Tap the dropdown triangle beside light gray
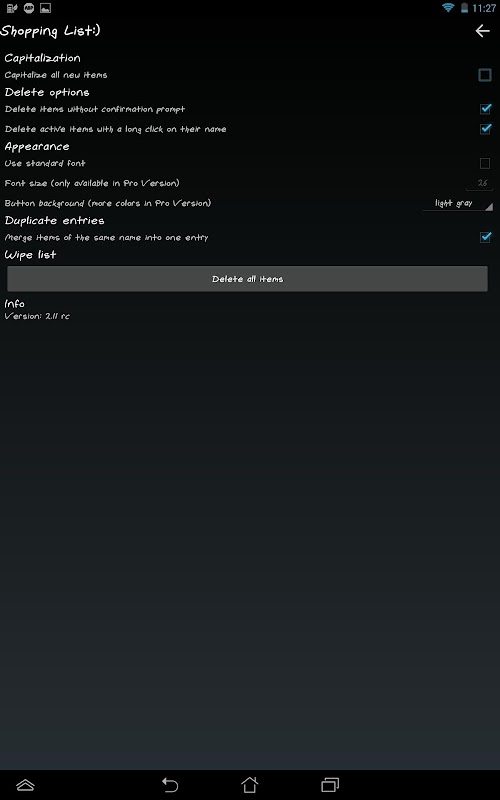Screen dimensions: 500x800 (489, 207)
